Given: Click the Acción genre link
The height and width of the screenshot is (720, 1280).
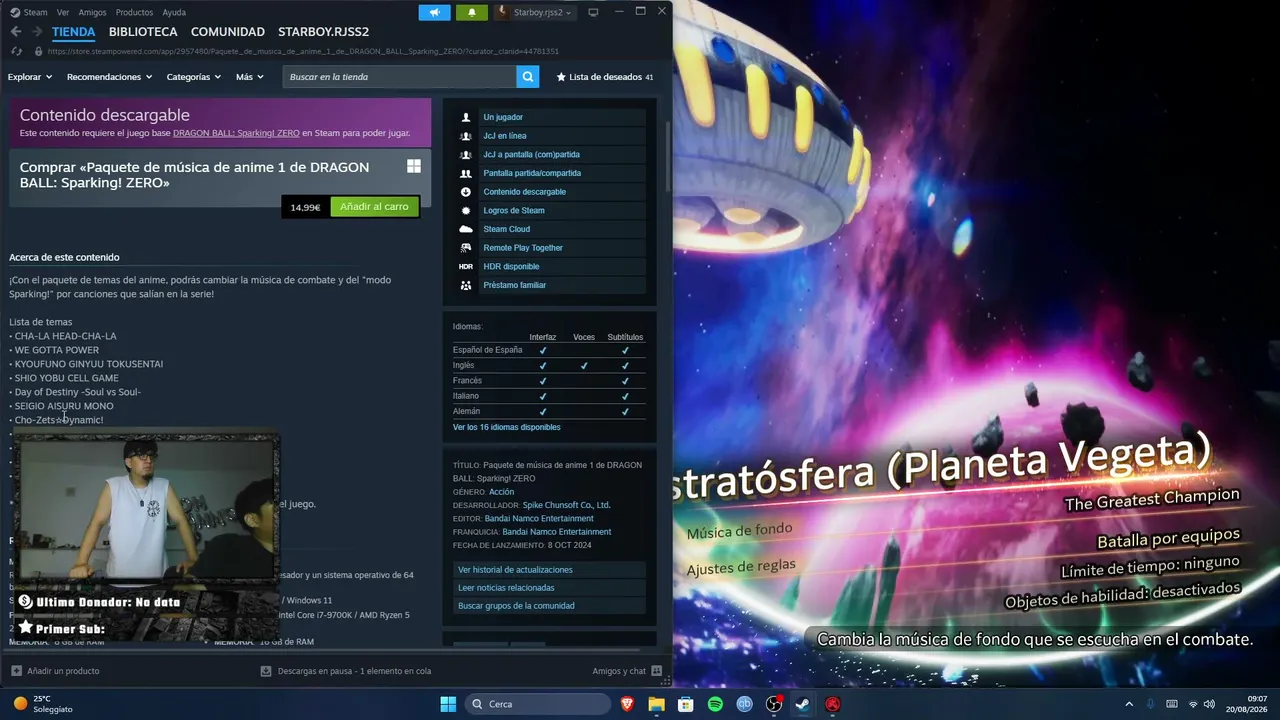Looking at the screenshot, I should click(x=501, y=492).
